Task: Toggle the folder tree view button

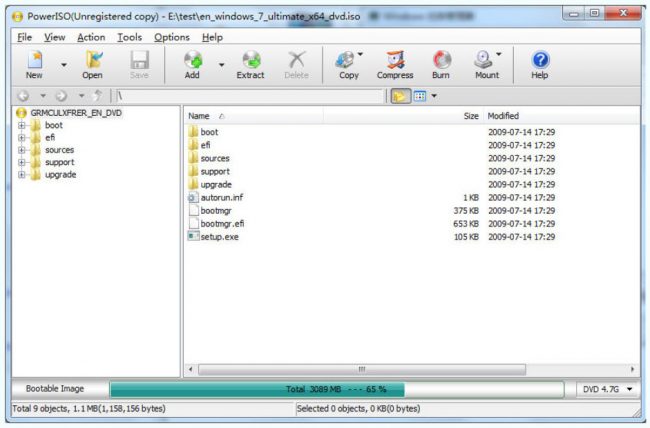Action: click(400, 96)
